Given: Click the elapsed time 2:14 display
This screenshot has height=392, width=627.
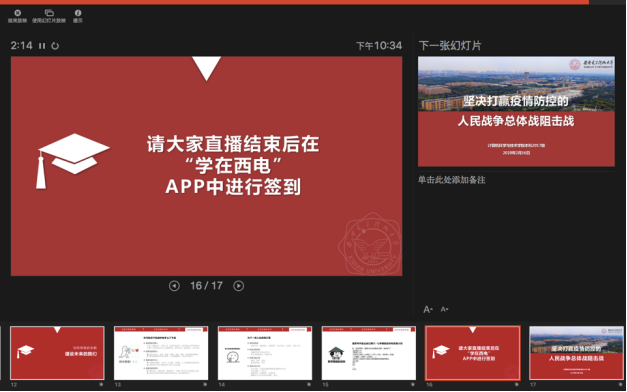Looking at the screenshot, I should point(22,46).
